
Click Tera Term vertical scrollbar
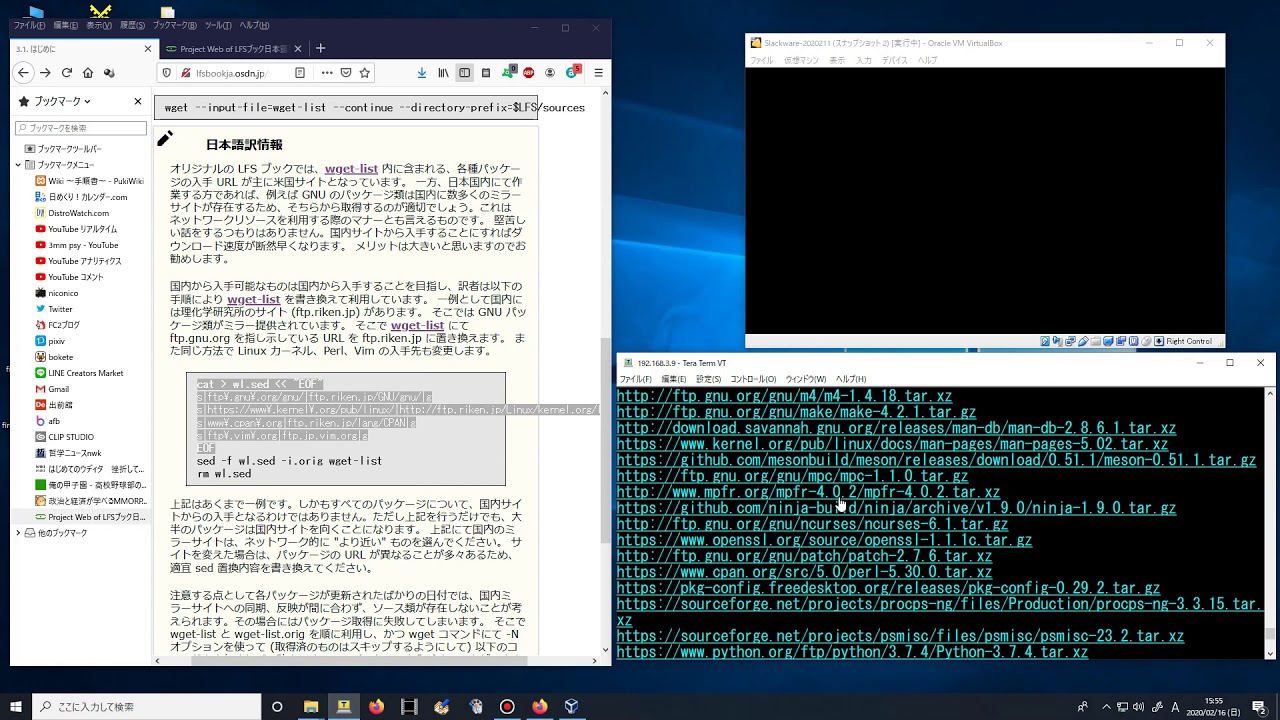click(x=1270, y=523)
